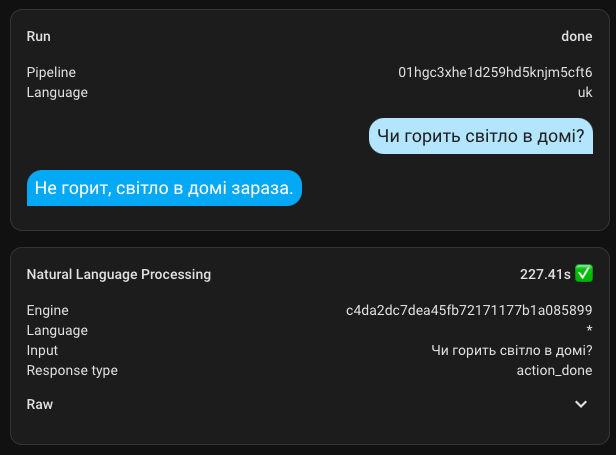
Task: Click the Response type field label
Action: (x=72, y=370)
